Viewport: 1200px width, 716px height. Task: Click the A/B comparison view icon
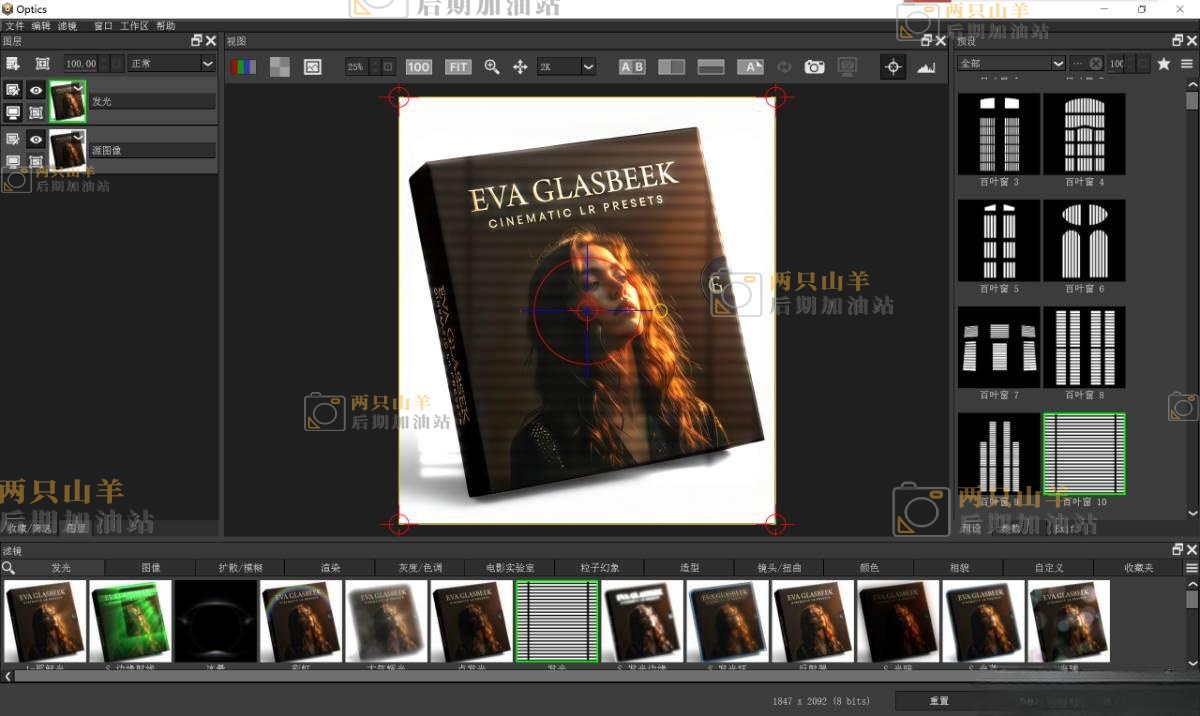(x=632, y=67)
